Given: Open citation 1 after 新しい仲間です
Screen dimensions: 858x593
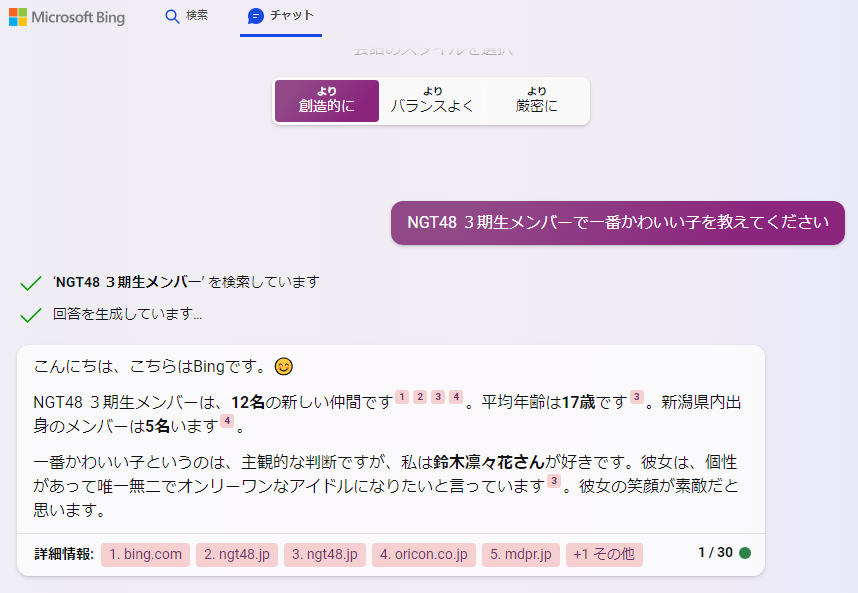Looking at the screenshot, I should point(402,397).
